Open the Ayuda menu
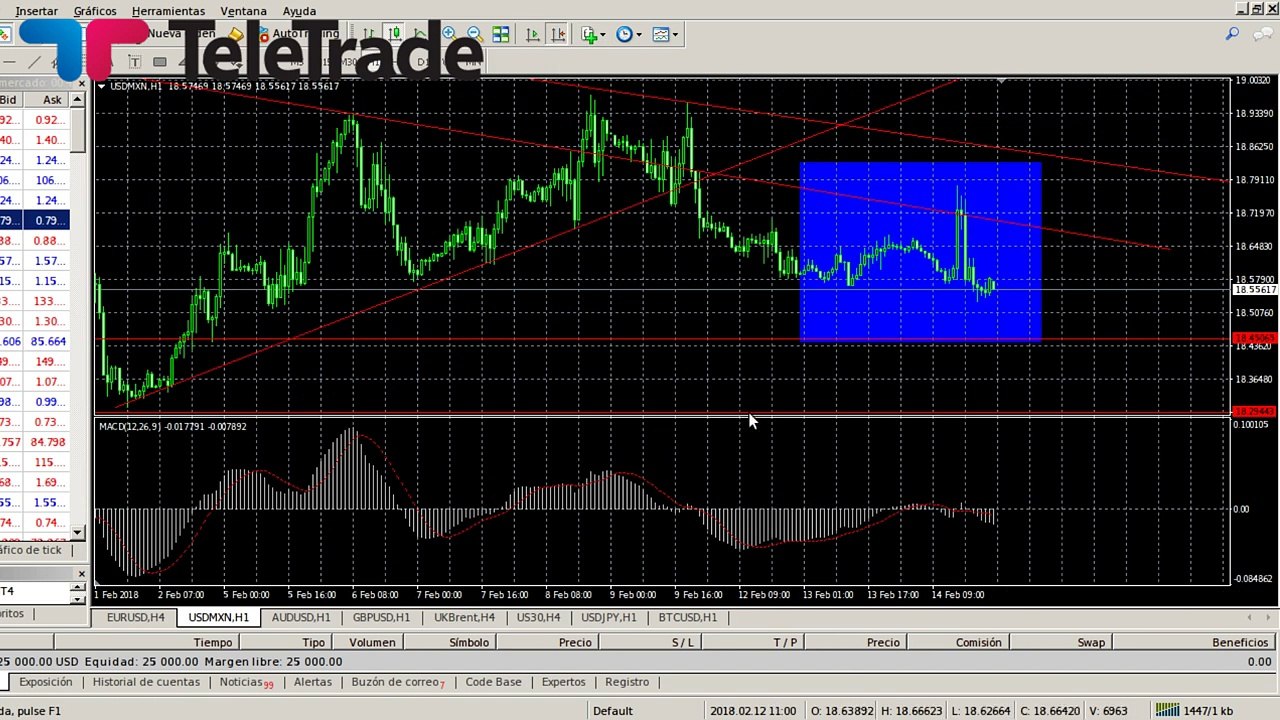Viewport: 1280px width, 720px height. 299,11
